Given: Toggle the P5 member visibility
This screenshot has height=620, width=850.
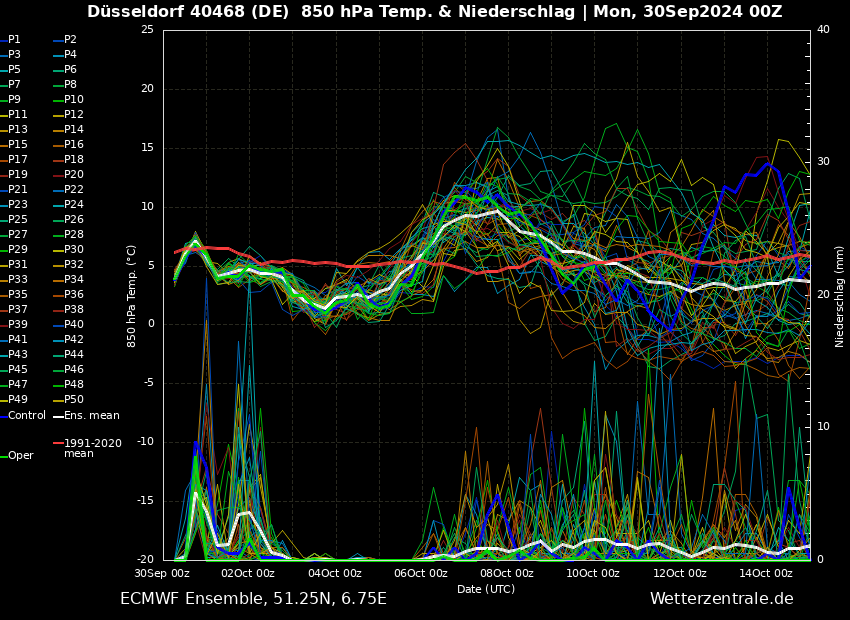Looking at the screenshot, I should point(13,67).
